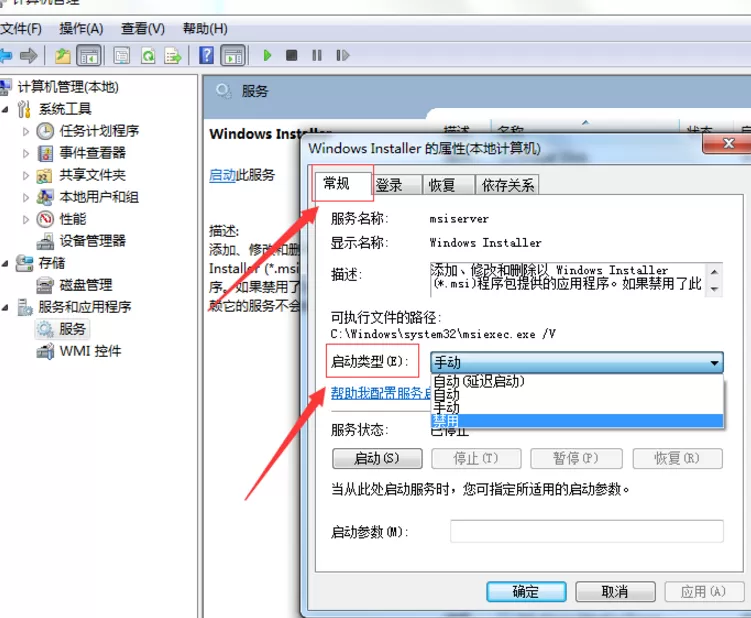This screenshot has height=618, width=751.
Task: Switch to 依存关系 tab
Action: [508, 185]
